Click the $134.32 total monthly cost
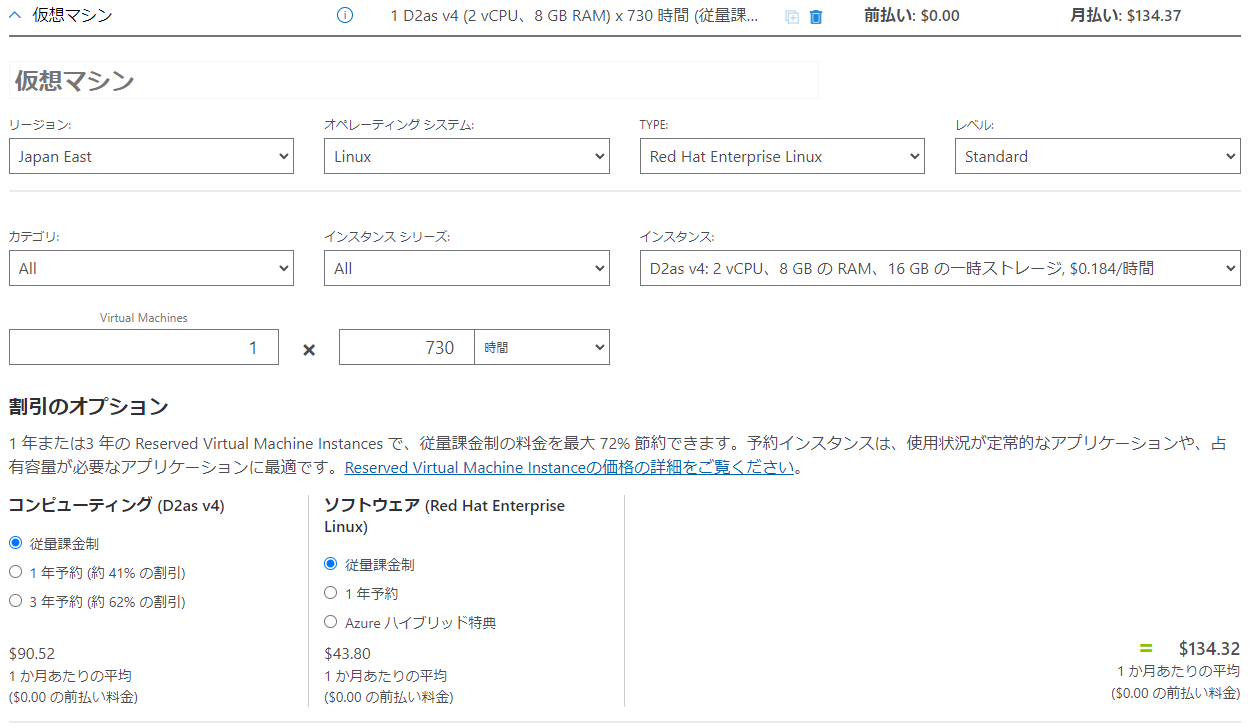Screen dimensions: 1250x728 (x=1209, y=648)
